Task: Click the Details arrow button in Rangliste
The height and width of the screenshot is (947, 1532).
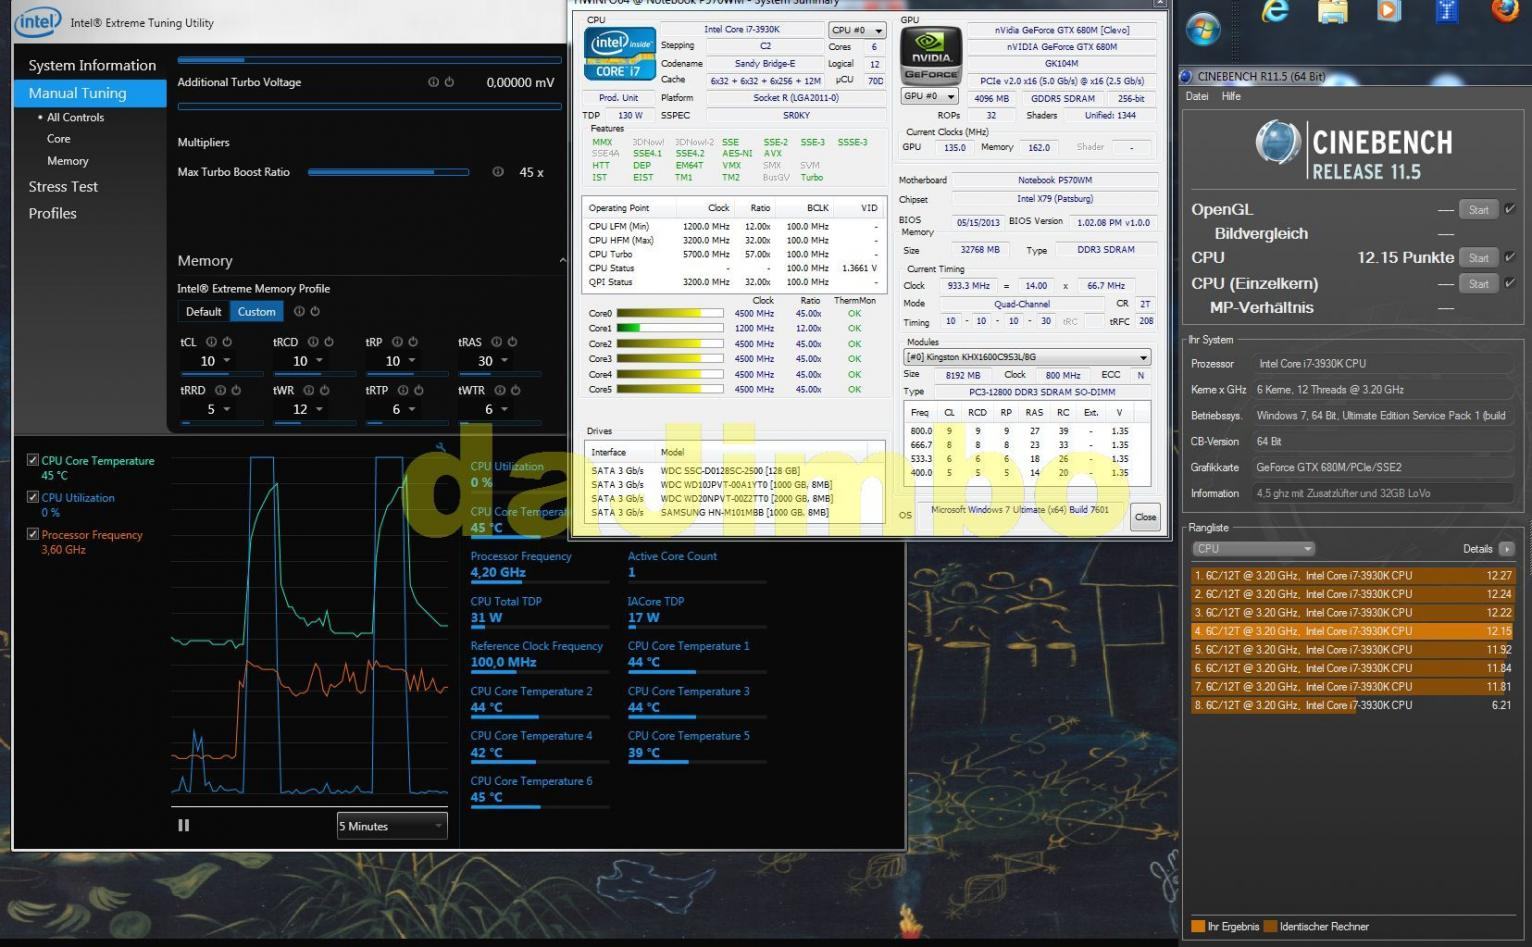Action: point(1506,549)
